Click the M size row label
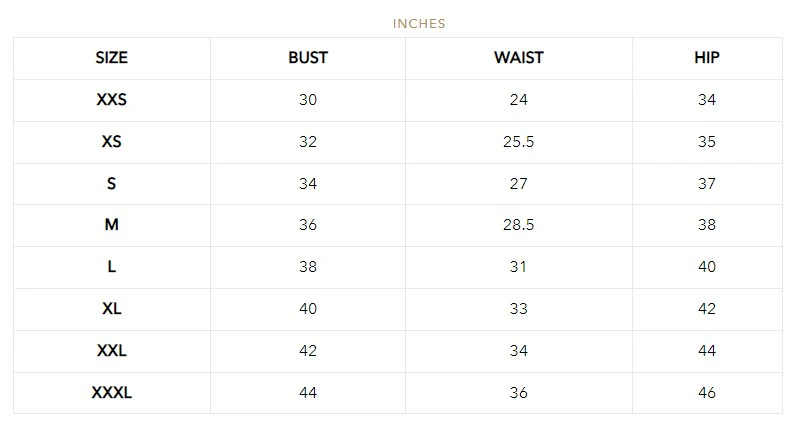This screenshot has height=428, width=796. click(x=111, y=225)
